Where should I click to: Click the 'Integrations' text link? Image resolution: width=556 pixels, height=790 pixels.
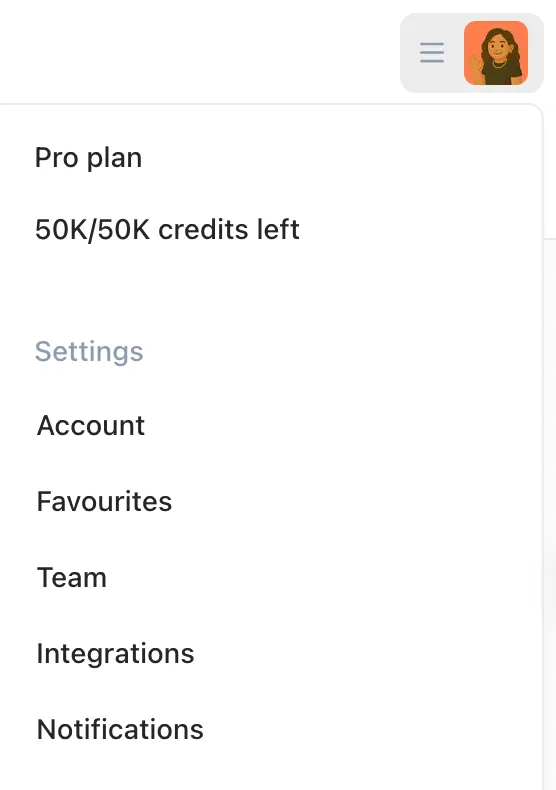coord(115,654)
